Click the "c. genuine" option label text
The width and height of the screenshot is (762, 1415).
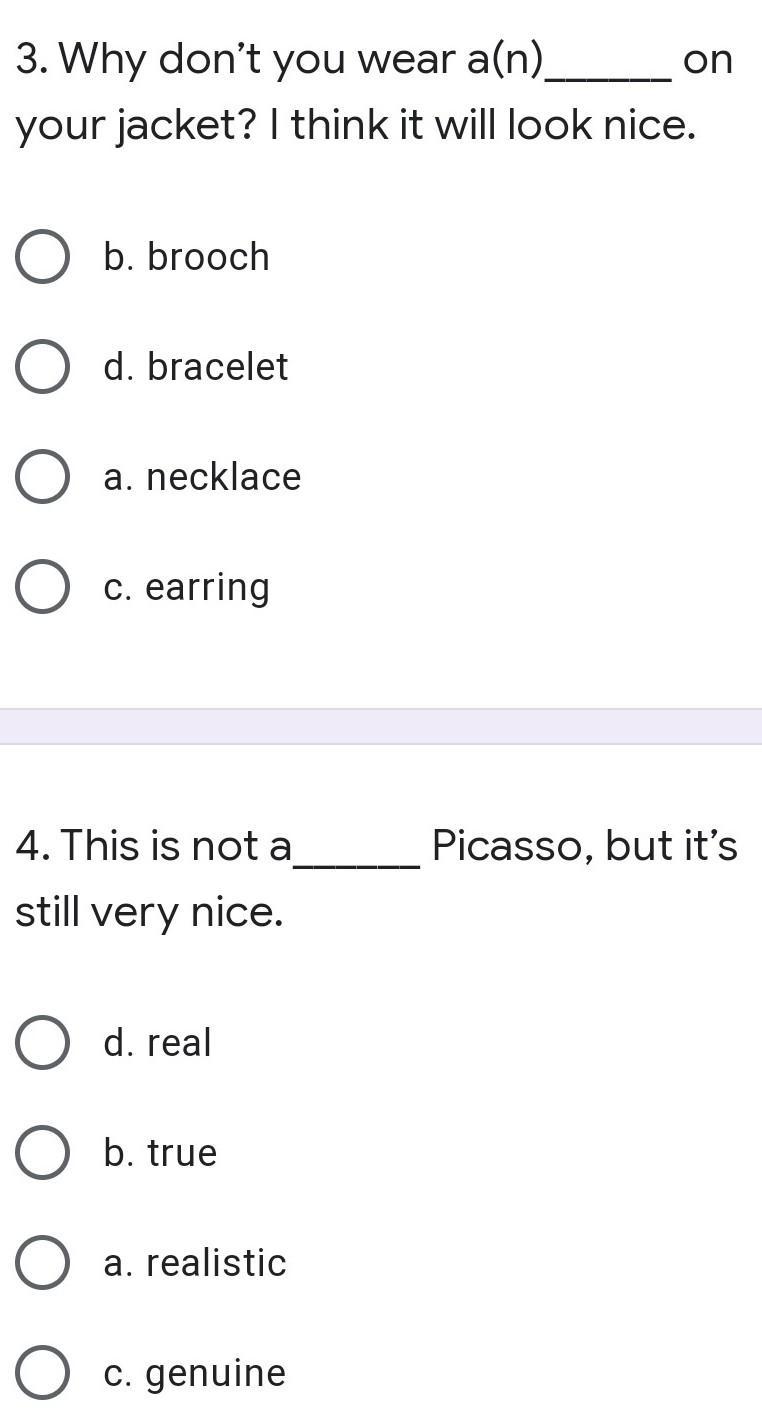pos(194,1373)
